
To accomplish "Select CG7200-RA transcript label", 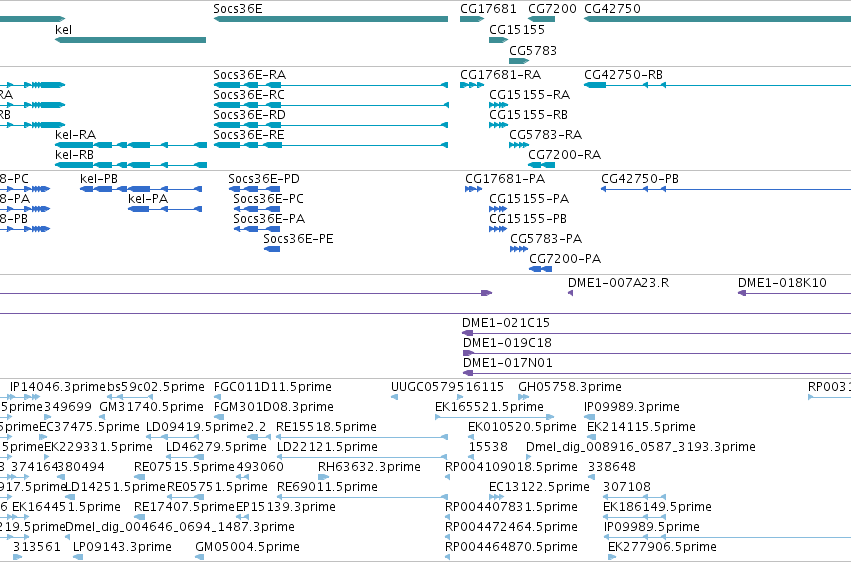I will (564, 155).
